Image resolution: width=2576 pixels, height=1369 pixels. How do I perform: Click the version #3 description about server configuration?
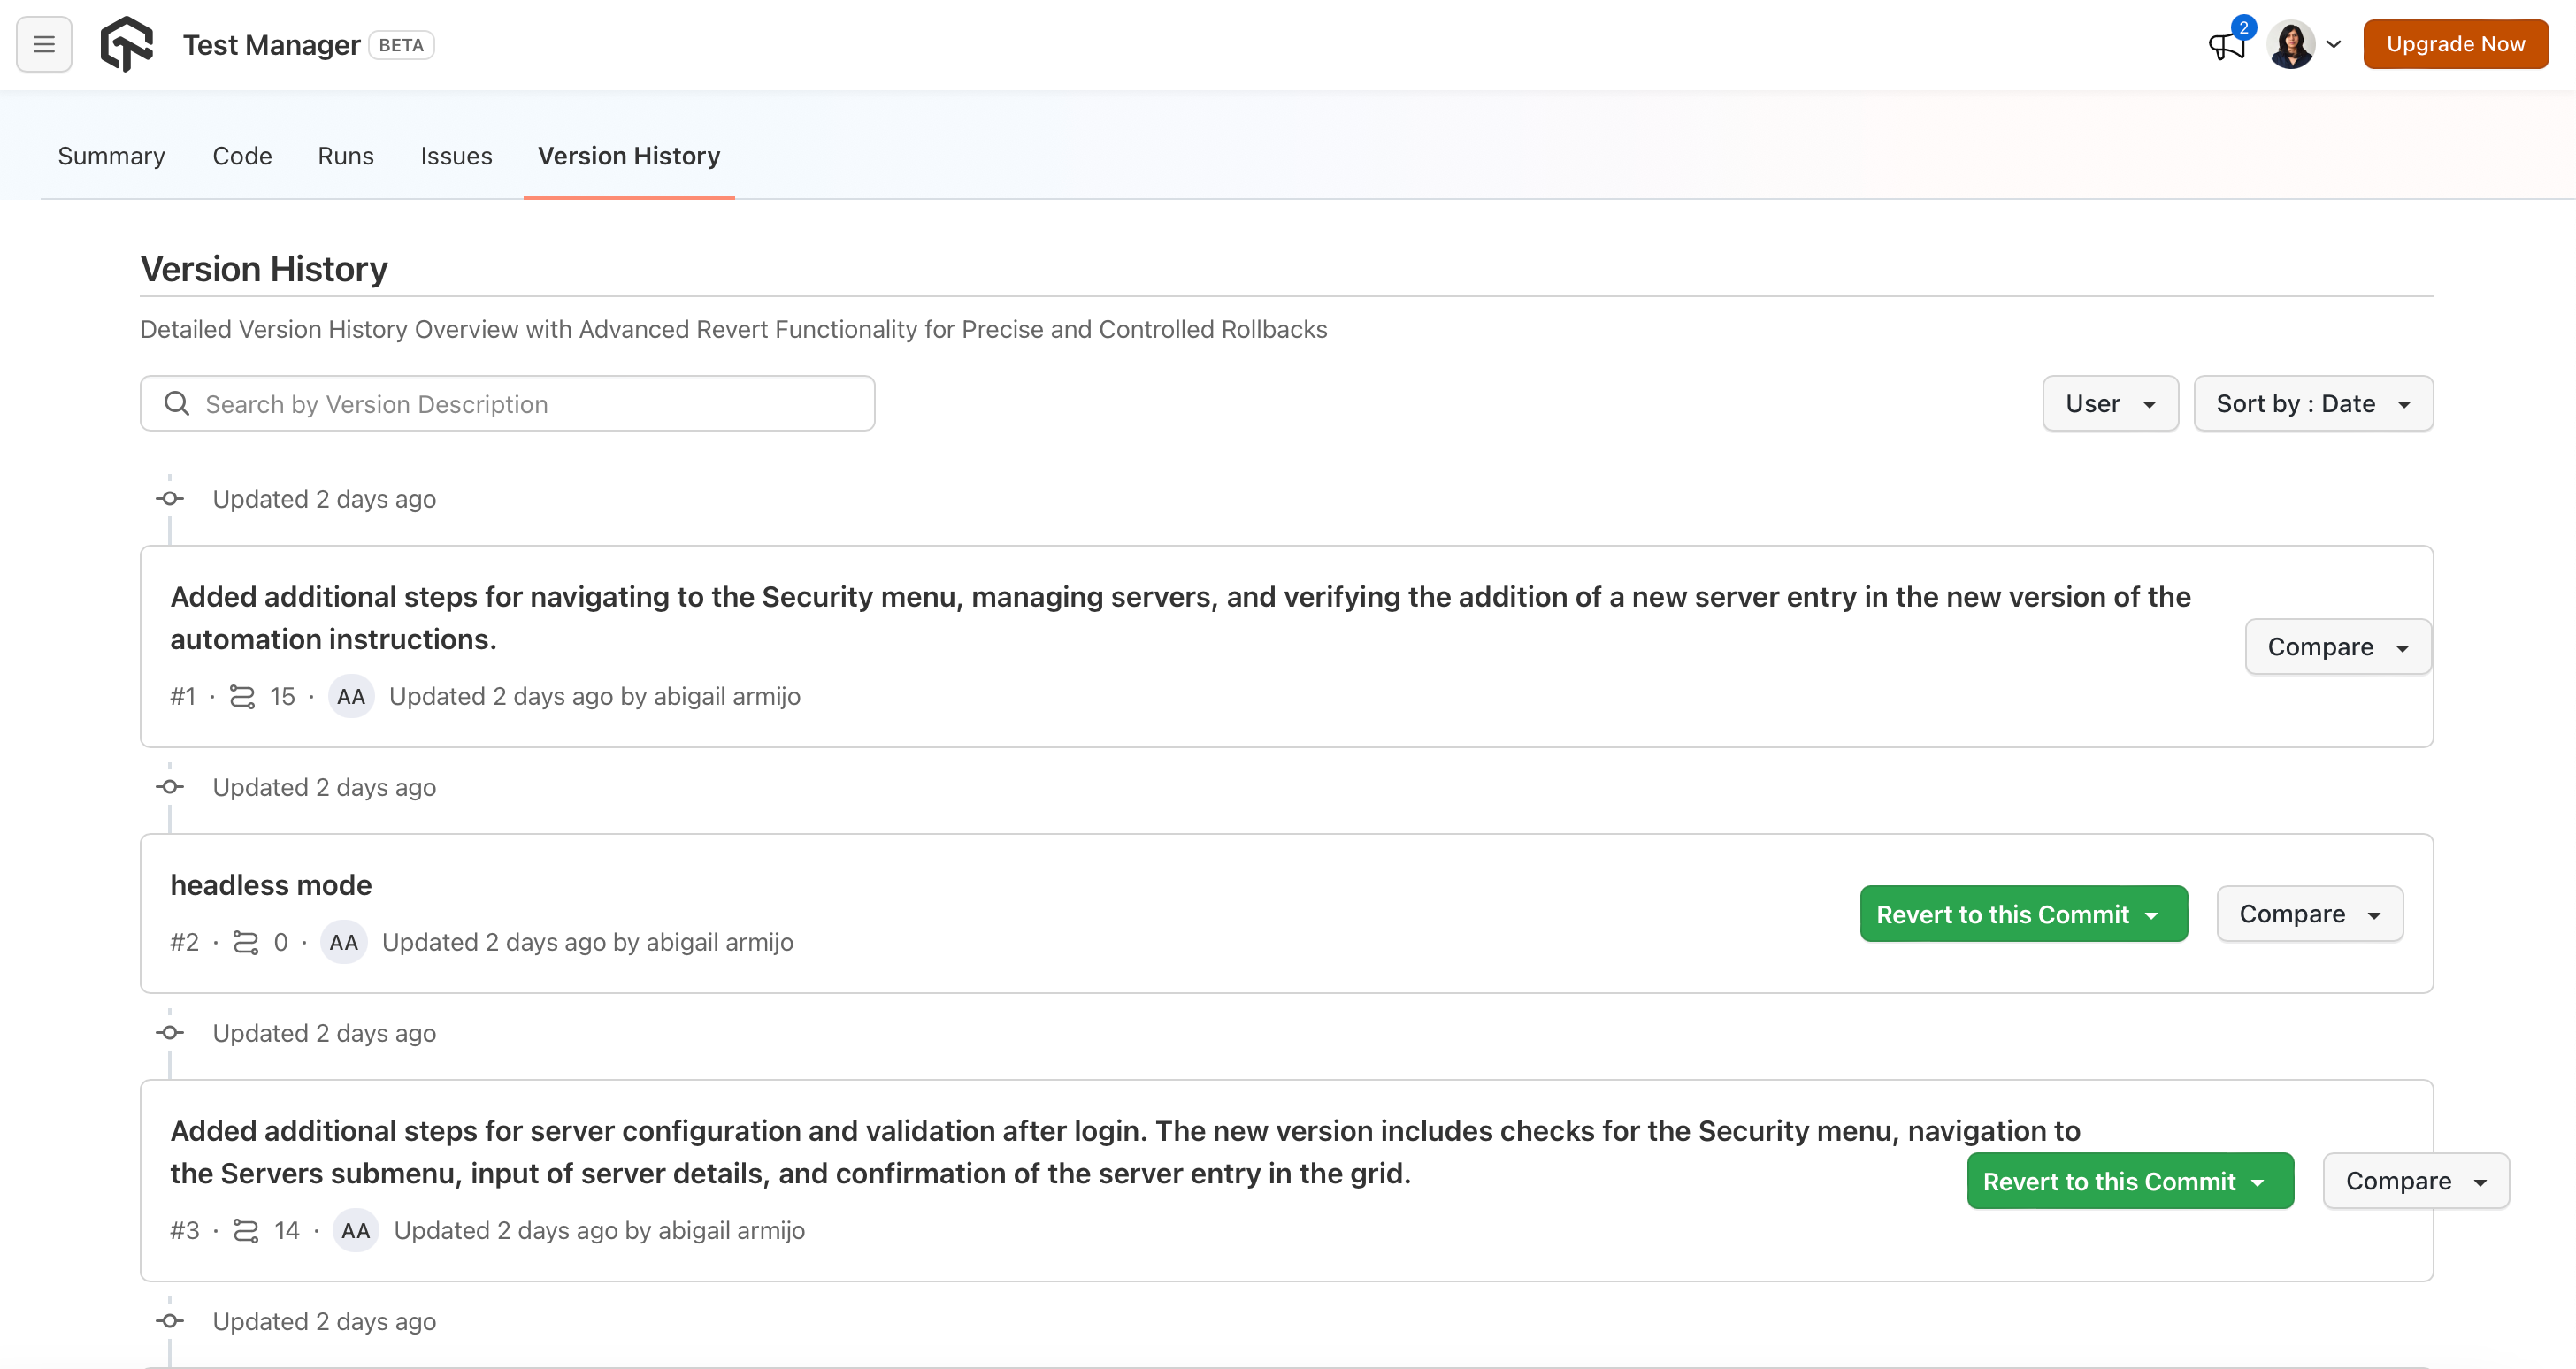point(1125,1152)
